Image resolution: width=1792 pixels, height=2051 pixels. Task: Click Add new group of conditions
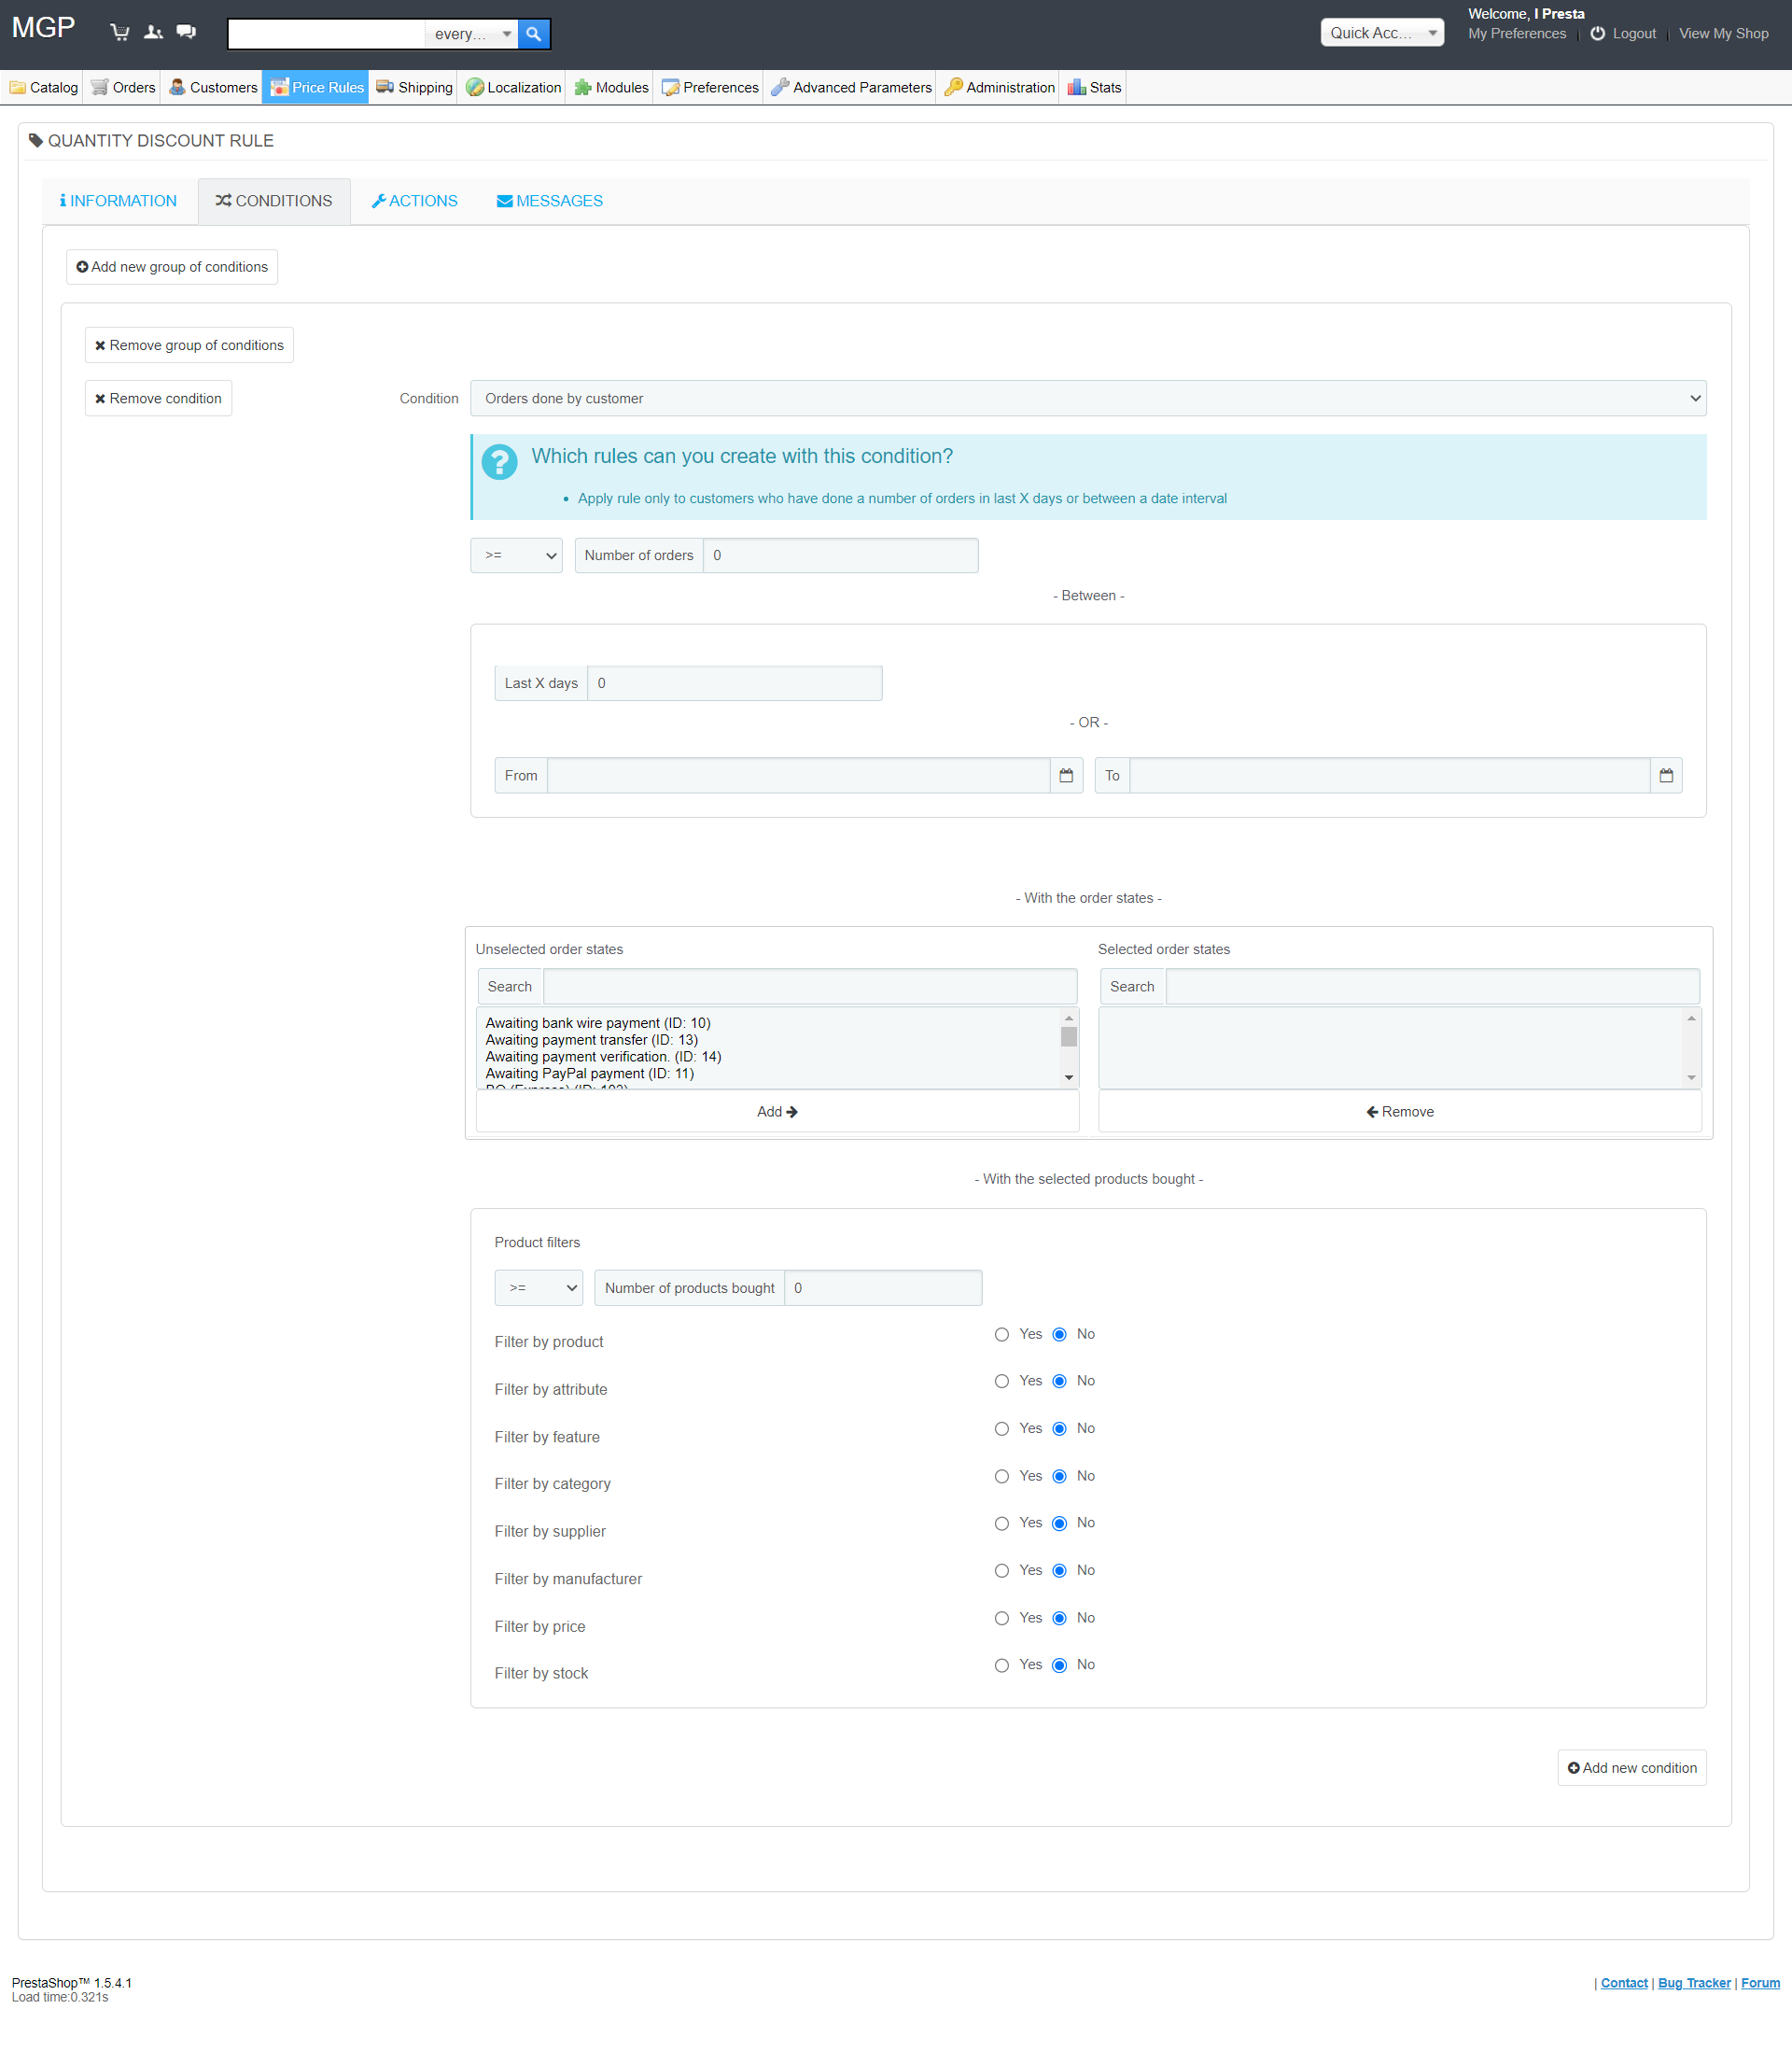point(172,267)
